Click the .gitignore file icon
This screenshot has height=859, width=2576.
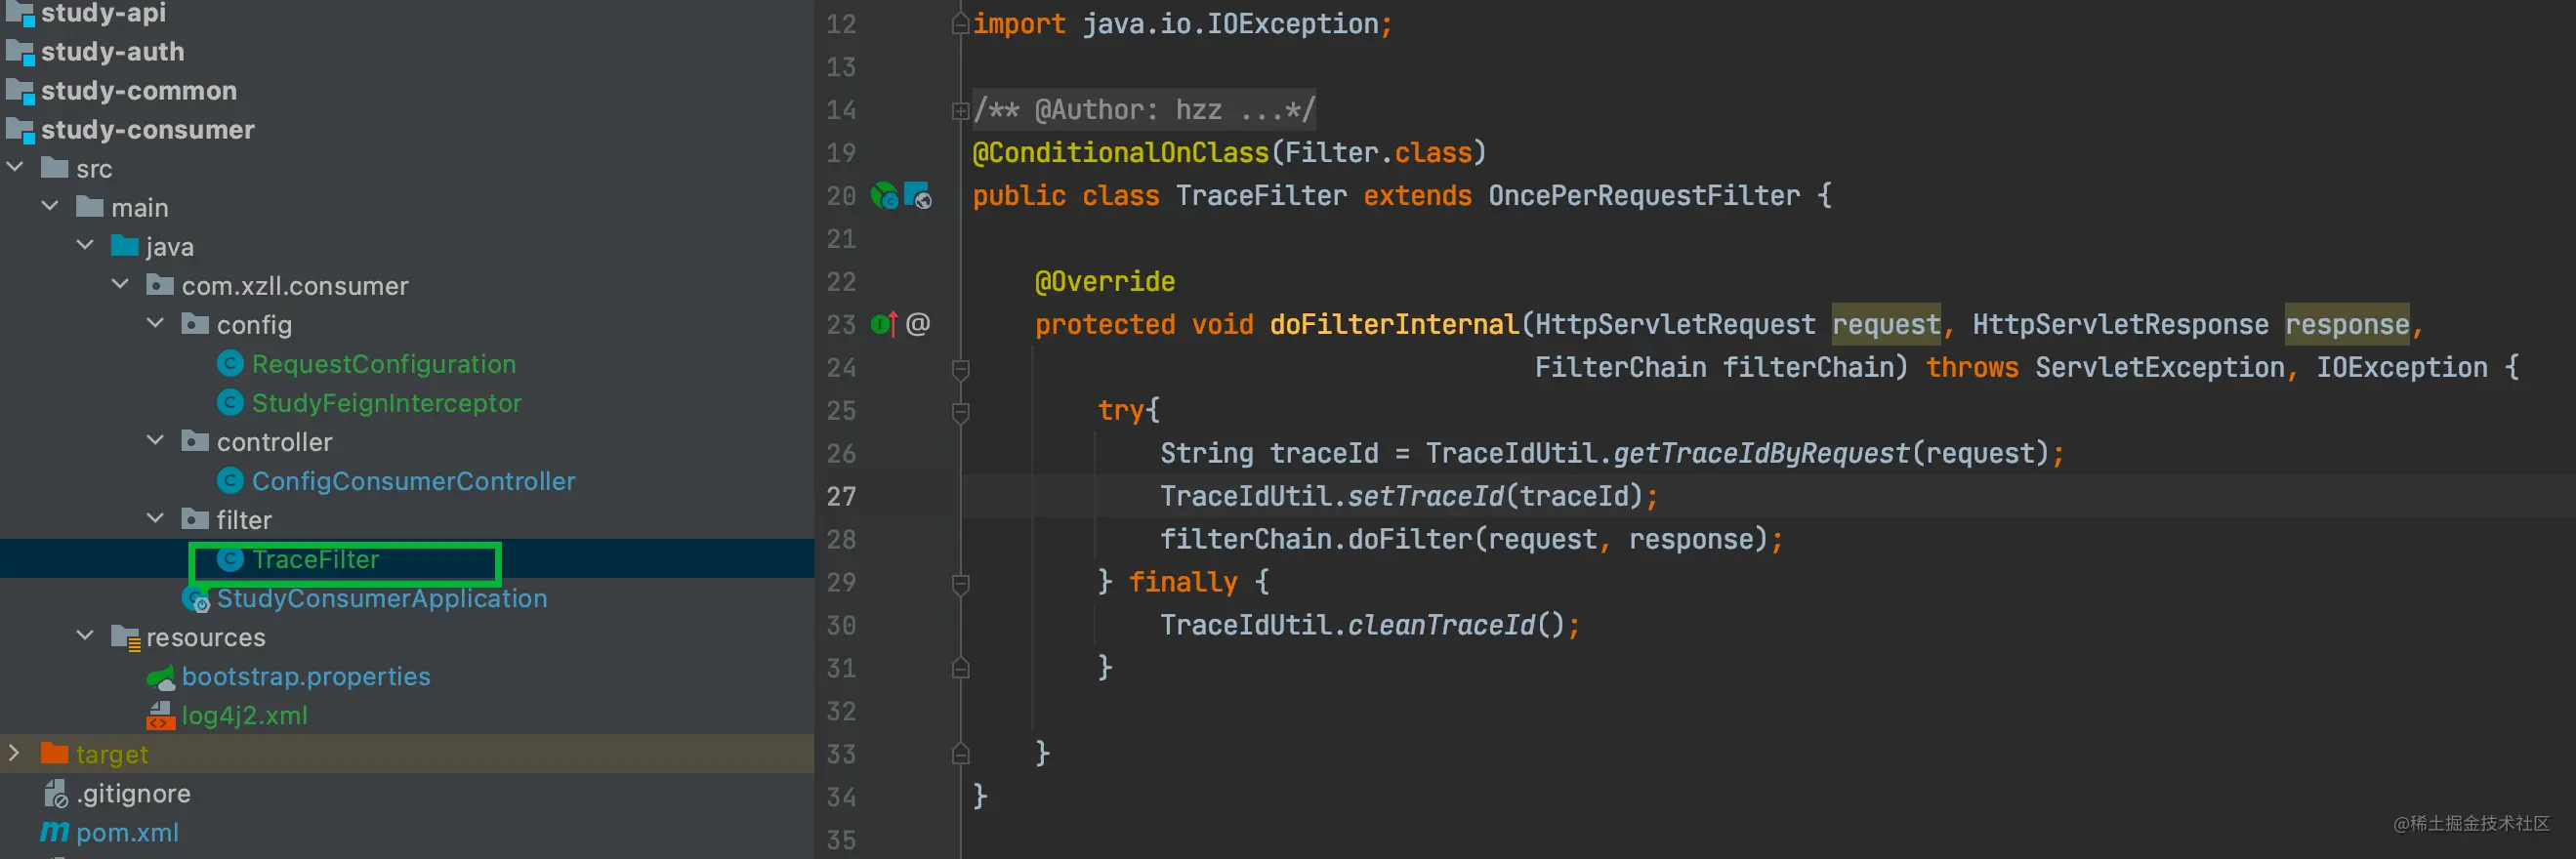point(56,794)
